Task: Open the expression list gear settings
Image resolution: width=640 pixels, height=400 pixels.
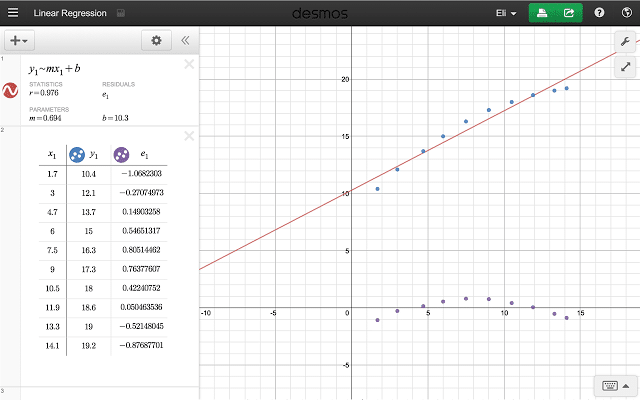Action: [x=156, y=40]
